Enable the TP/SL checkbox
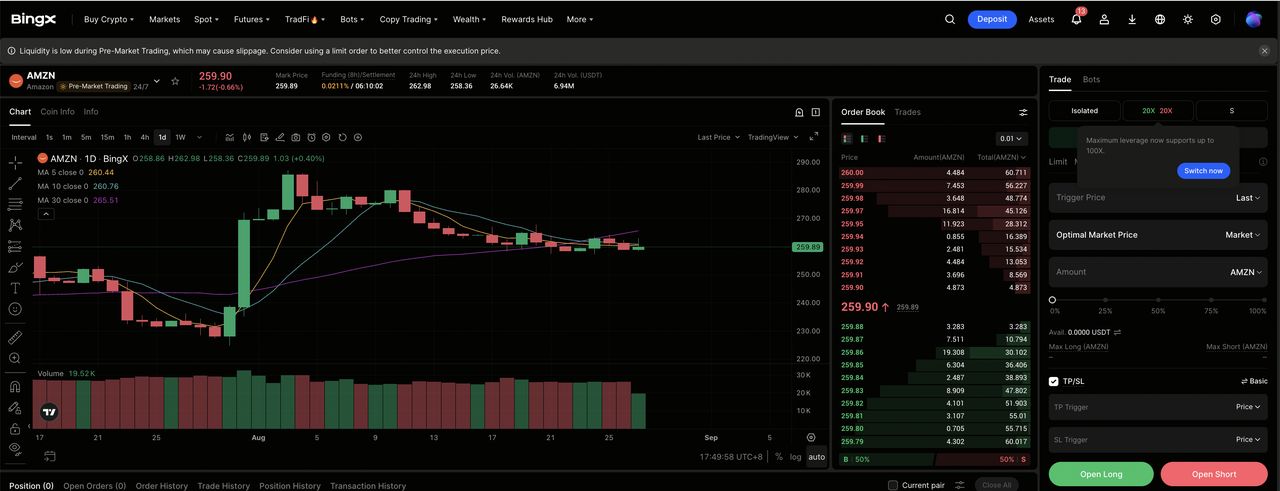 click(1054, 381)
